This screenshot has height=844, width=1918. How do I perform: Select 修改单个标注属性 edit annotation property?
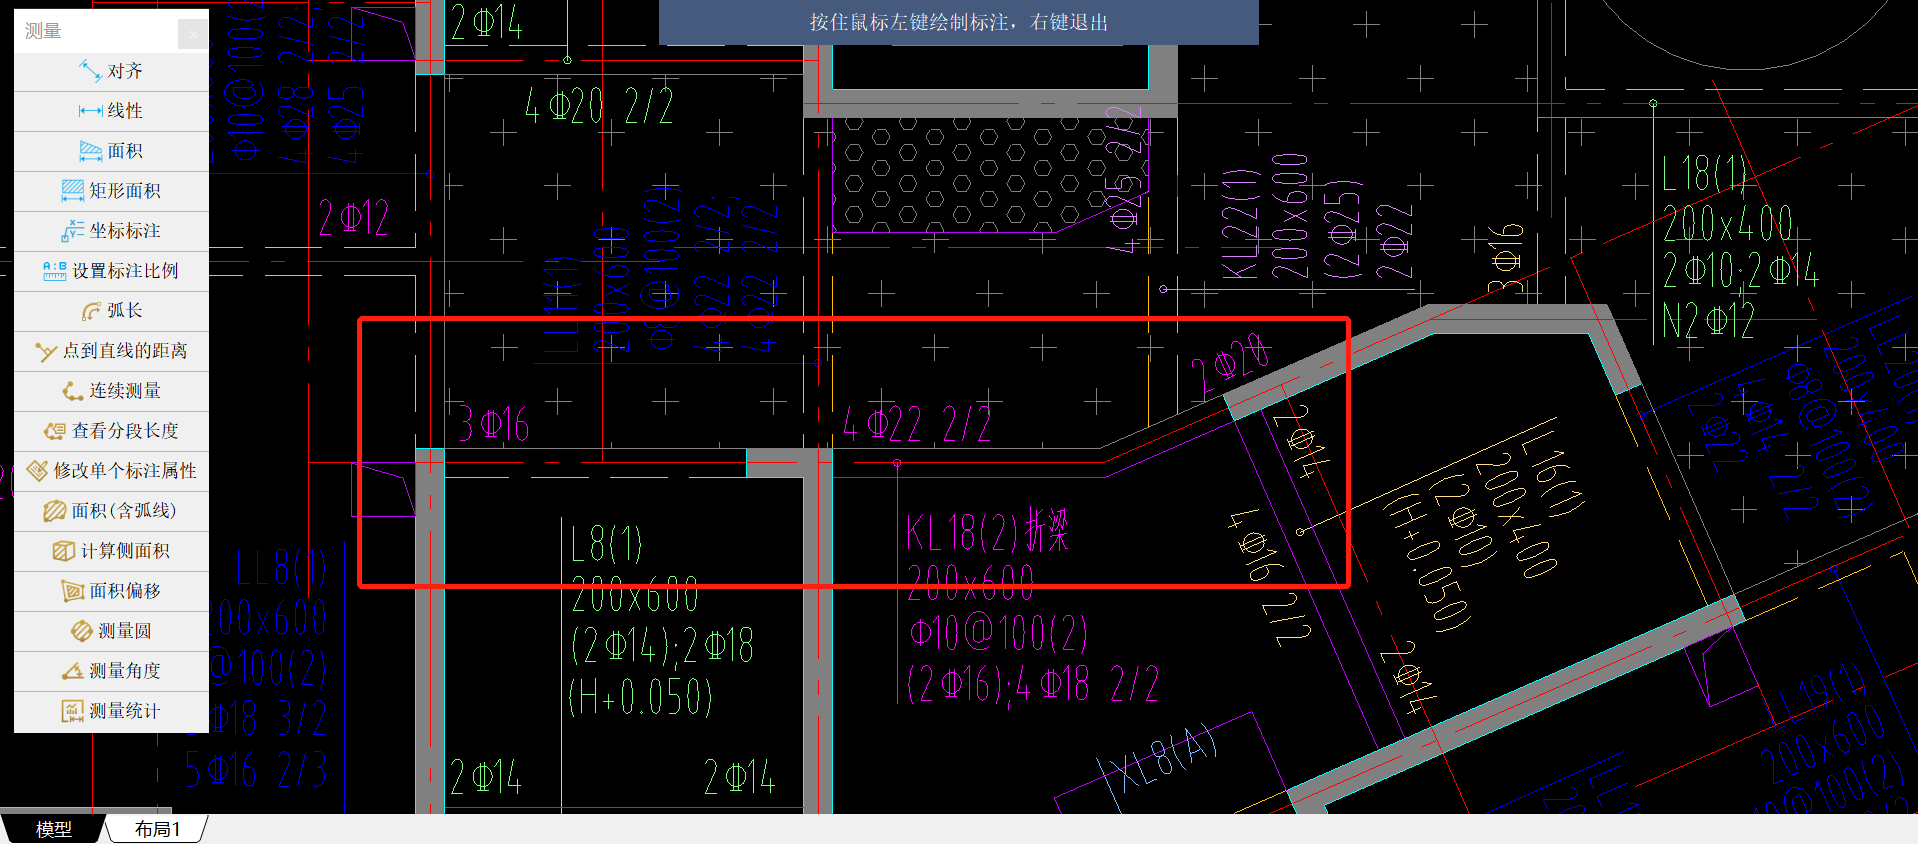pyautogui.click(x=111, y=471)
